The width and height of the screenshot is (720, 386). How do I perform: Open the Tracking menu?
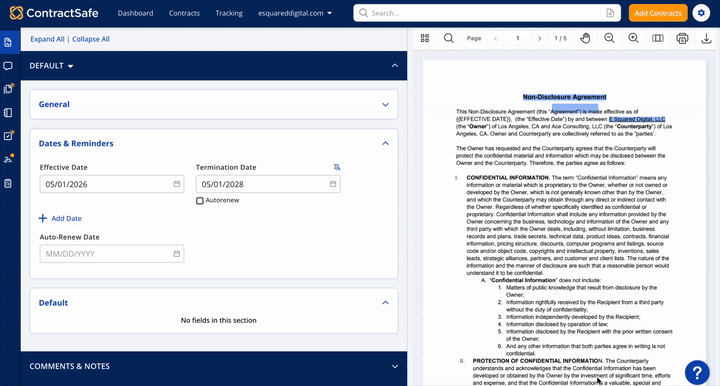(229, 13)
